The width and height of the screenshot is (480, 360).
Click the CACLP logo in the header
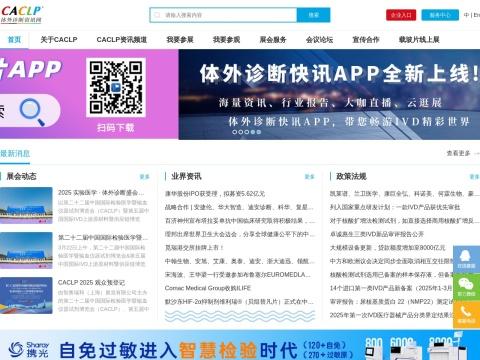(21, 14)
